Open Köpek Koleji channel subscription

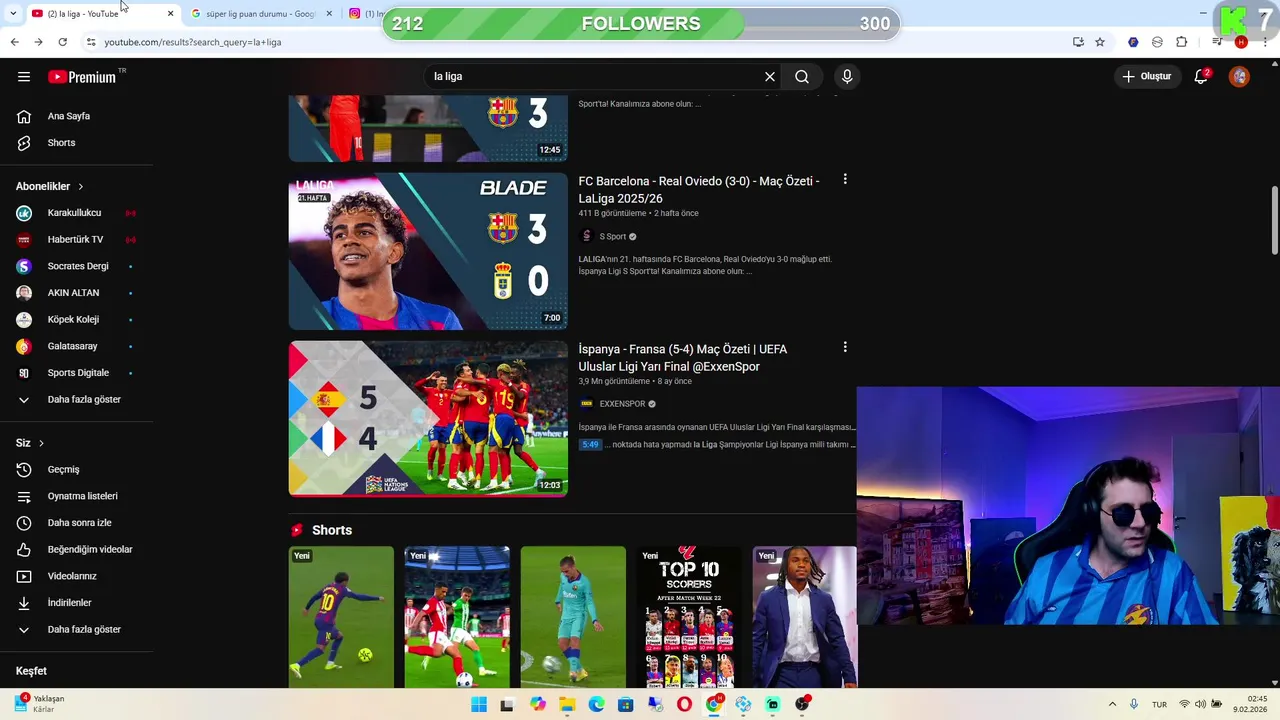pyautogui.click(x=76, y=320)
